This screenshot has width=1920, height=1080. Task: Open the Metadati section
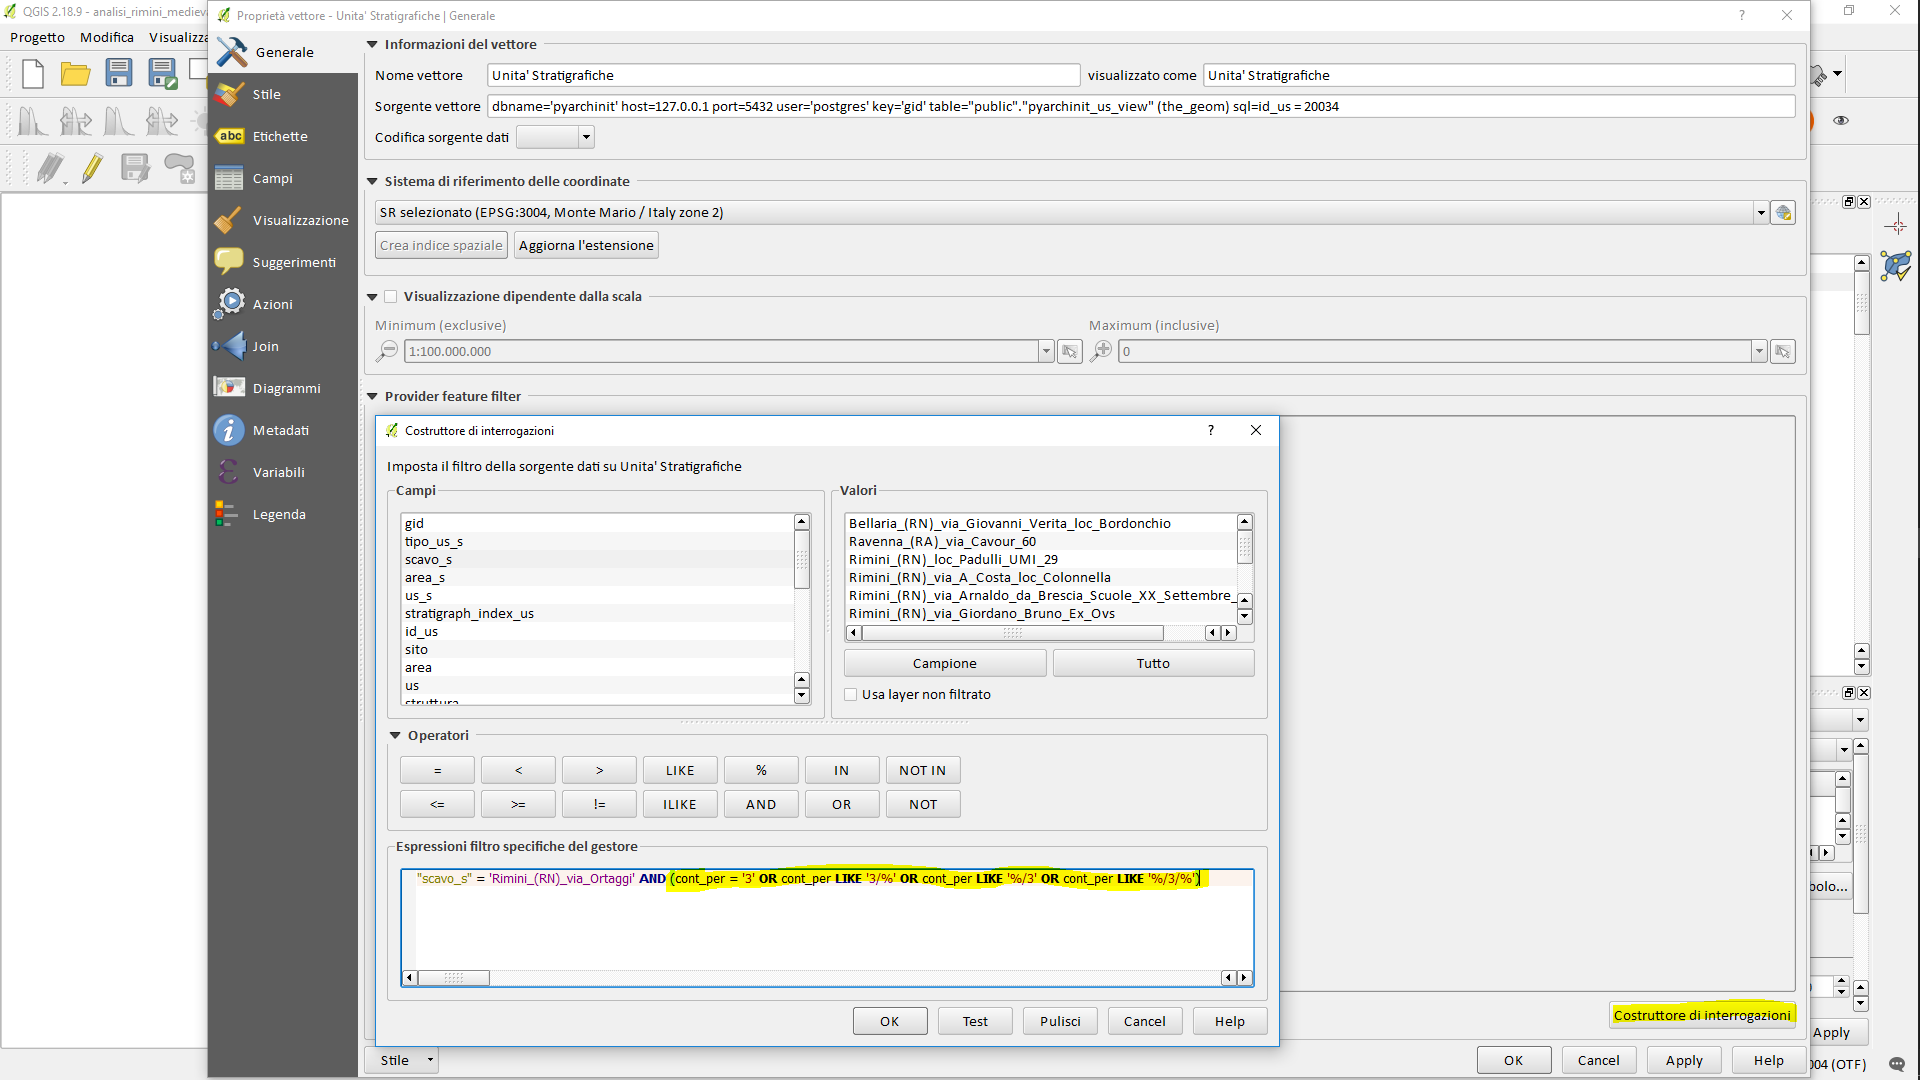point(283,430)
